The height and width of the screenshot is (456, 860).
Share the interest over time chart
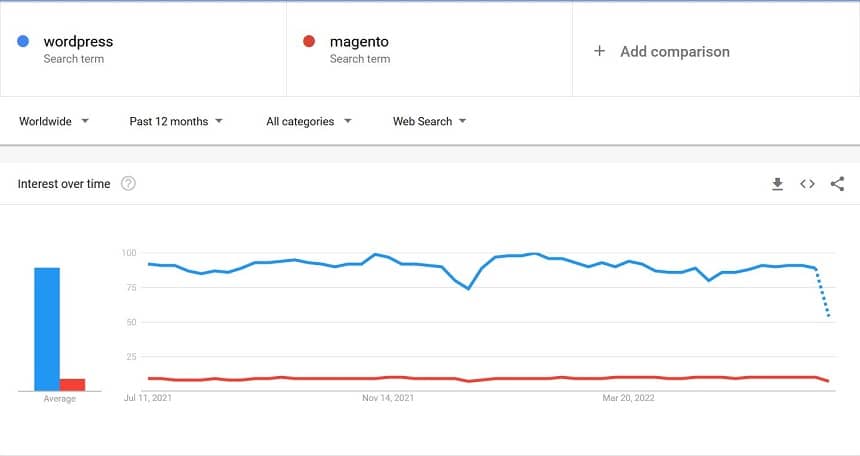tap(837, 184)
